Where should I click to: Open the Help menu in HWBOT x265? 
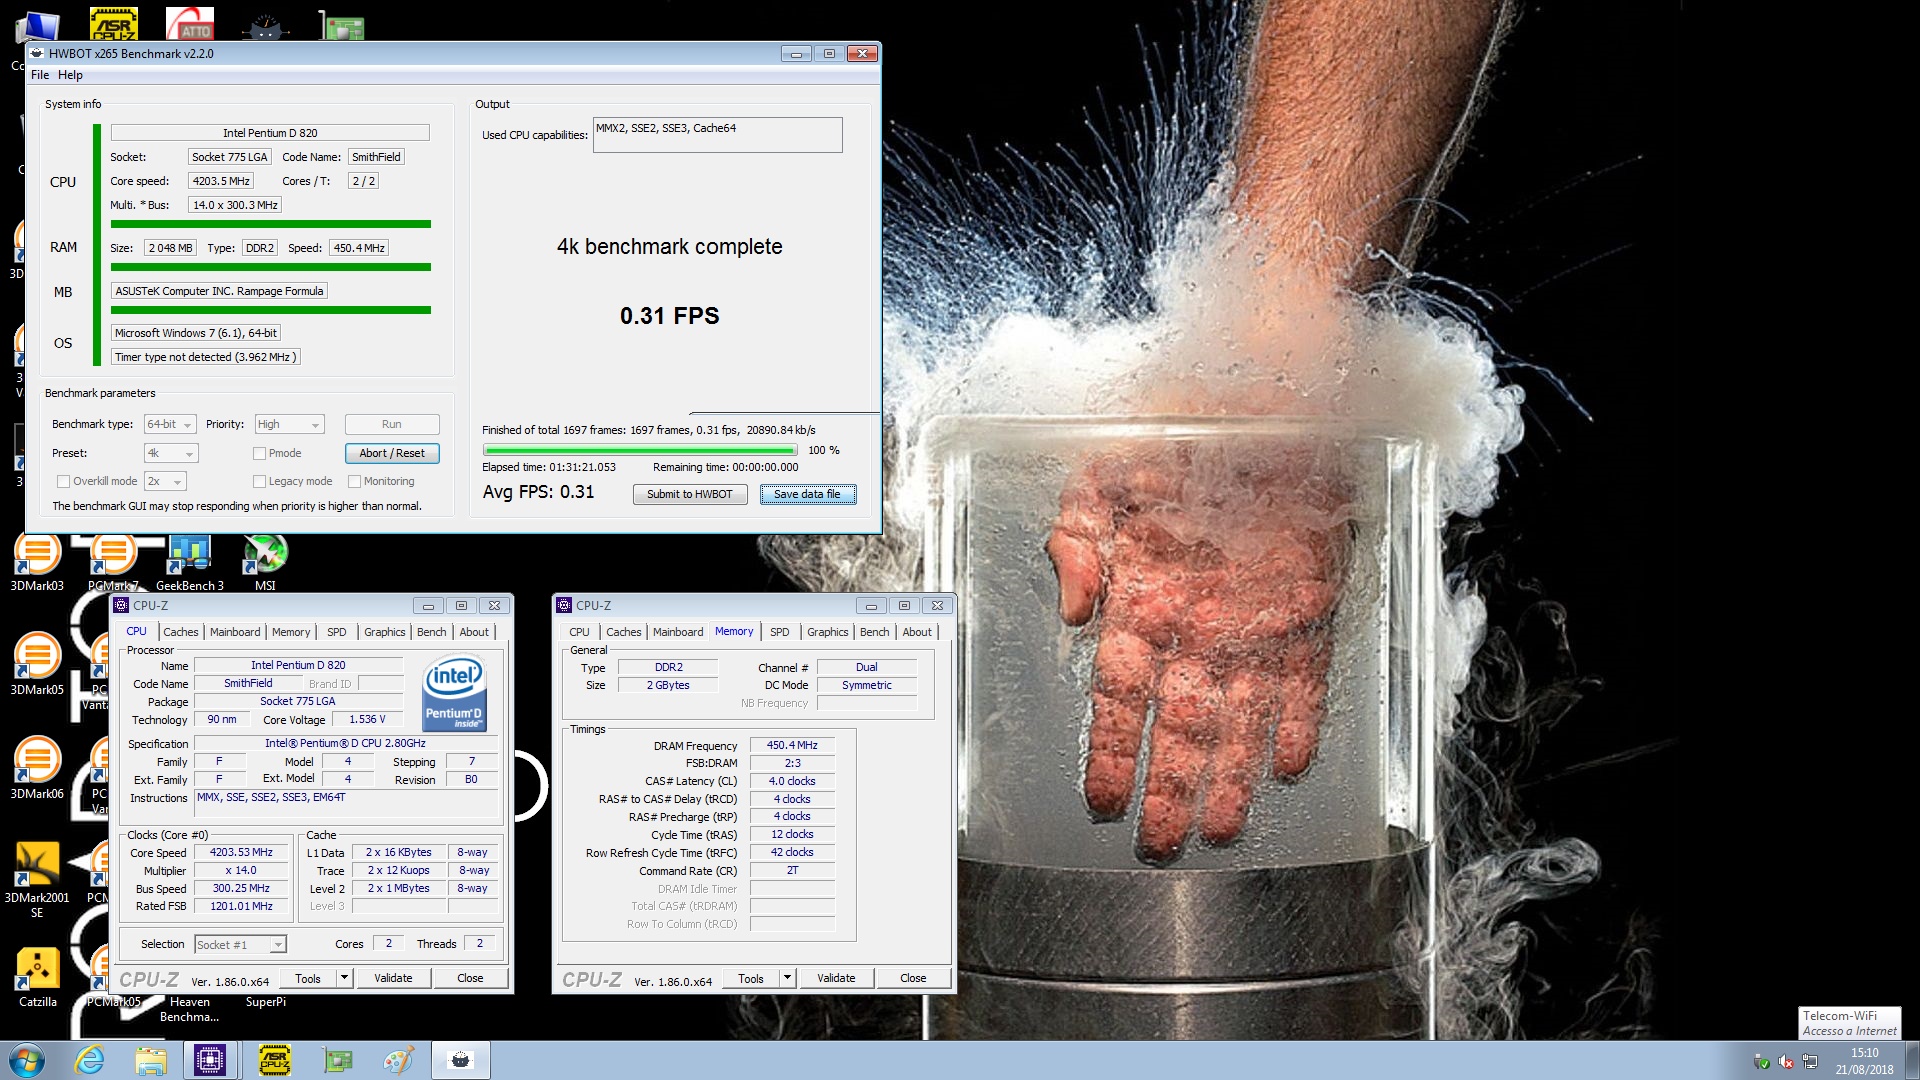pos(70,75)
